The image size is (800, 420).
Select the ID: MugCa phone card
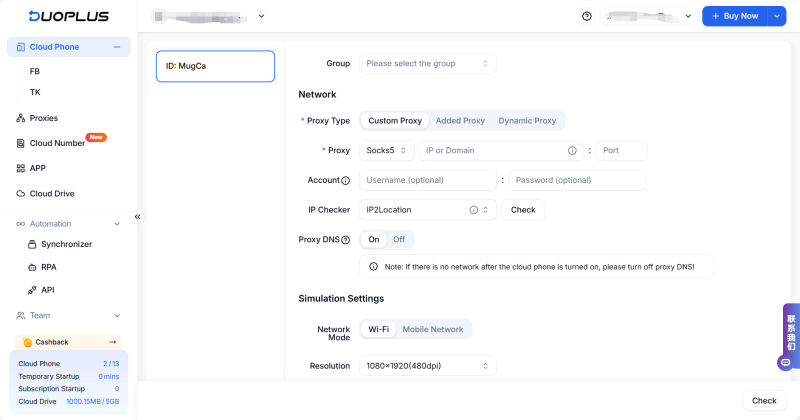215,66
